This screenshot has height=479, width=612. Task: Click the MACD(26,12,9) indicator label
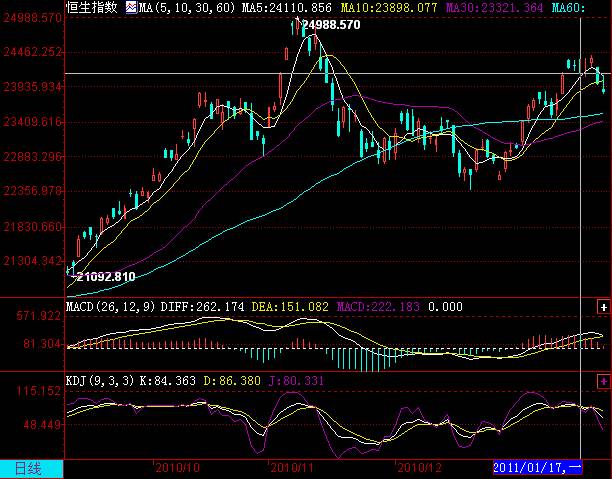111,307
